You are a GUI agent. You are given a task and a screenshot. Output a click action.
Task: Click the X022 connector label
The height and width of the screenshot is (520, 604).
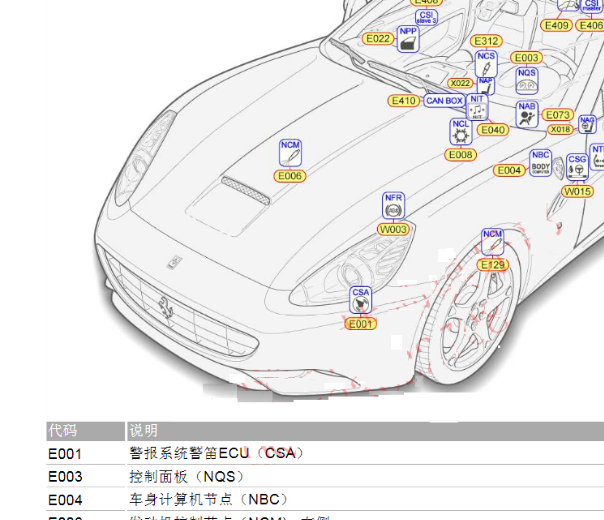click(x=460, y=83)
